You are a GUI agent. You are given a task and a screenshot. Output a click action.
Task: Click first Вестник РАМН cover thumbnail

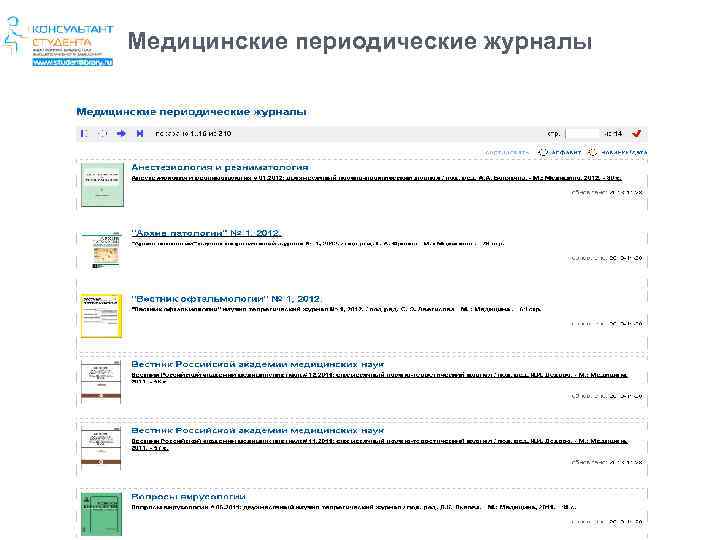(101, 382)
